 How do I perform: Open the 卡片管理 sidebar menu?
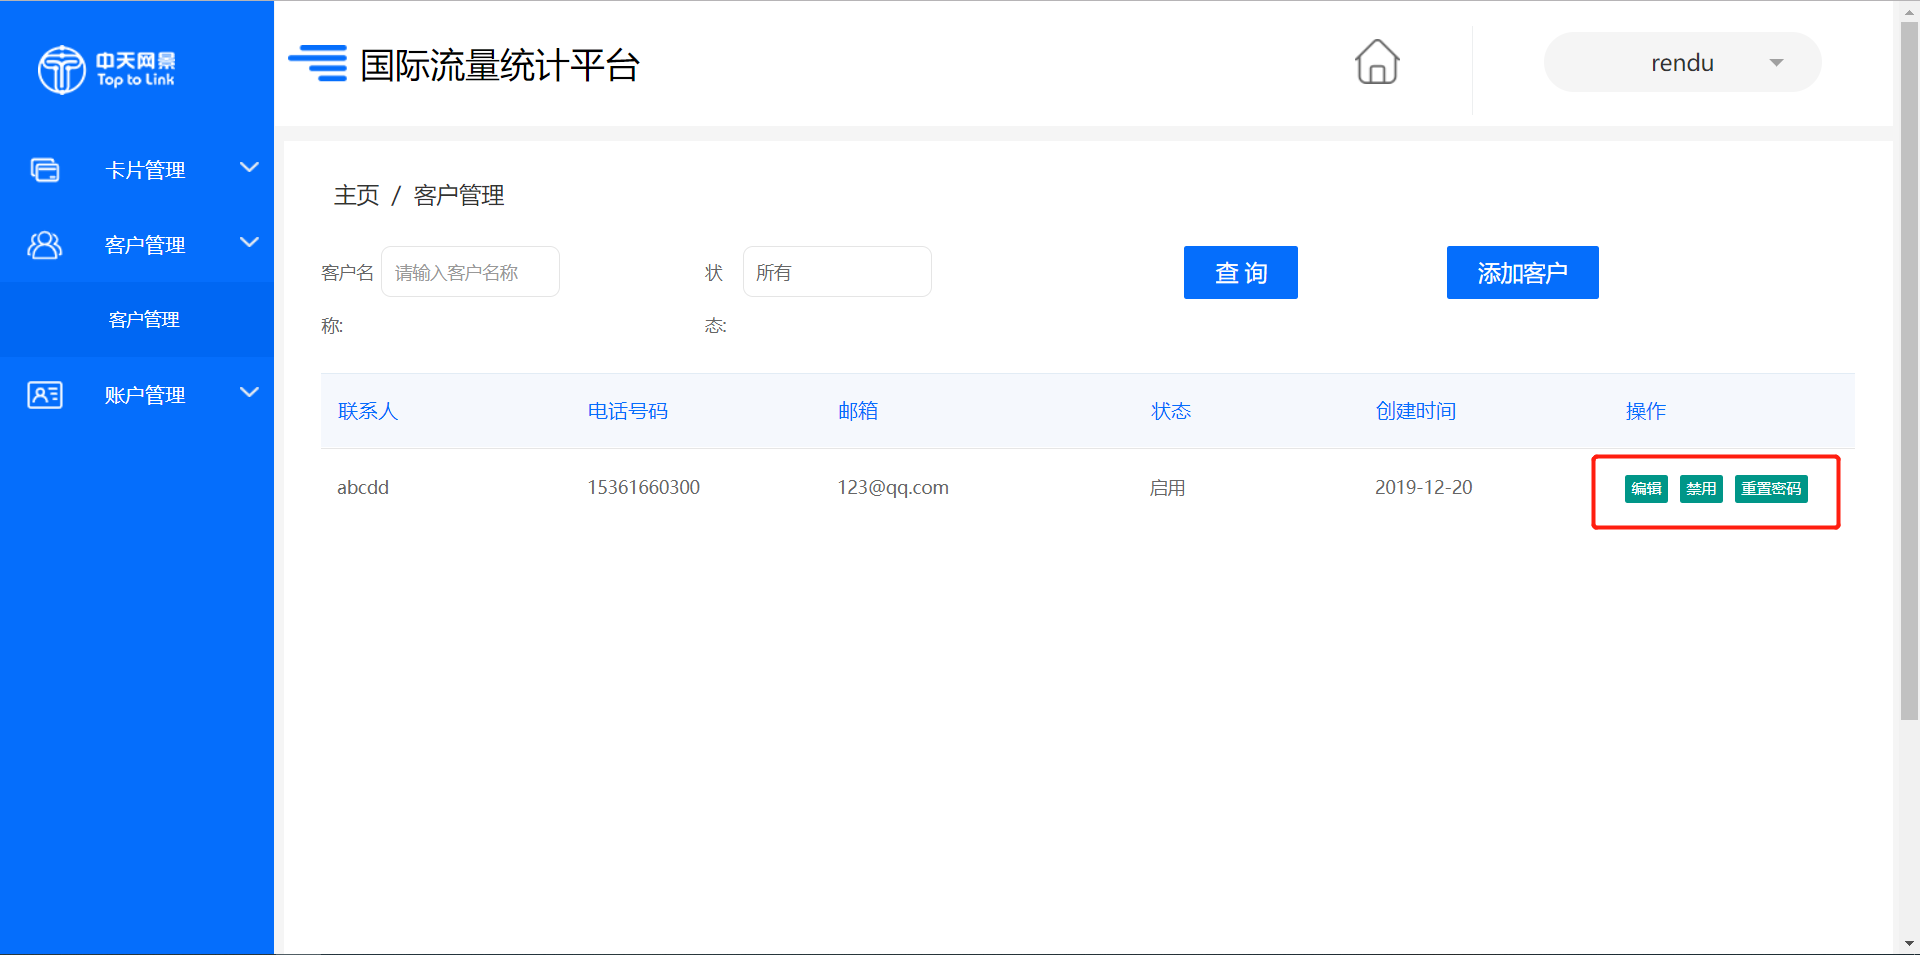(x=137, y=170)
